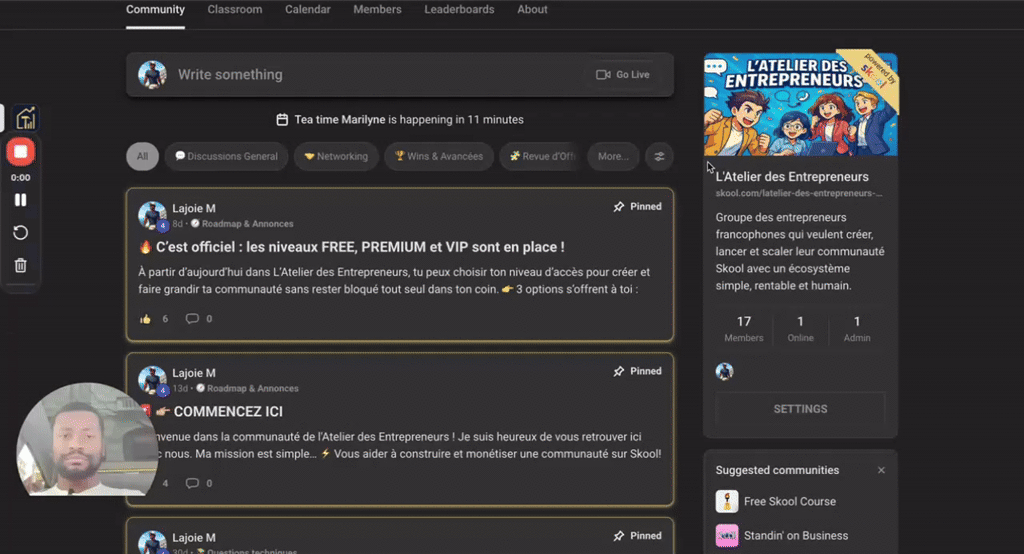This screenshot has height=554, width=1024.
Task: Switch to the Community tab
Action: click(x=155, y=10)
